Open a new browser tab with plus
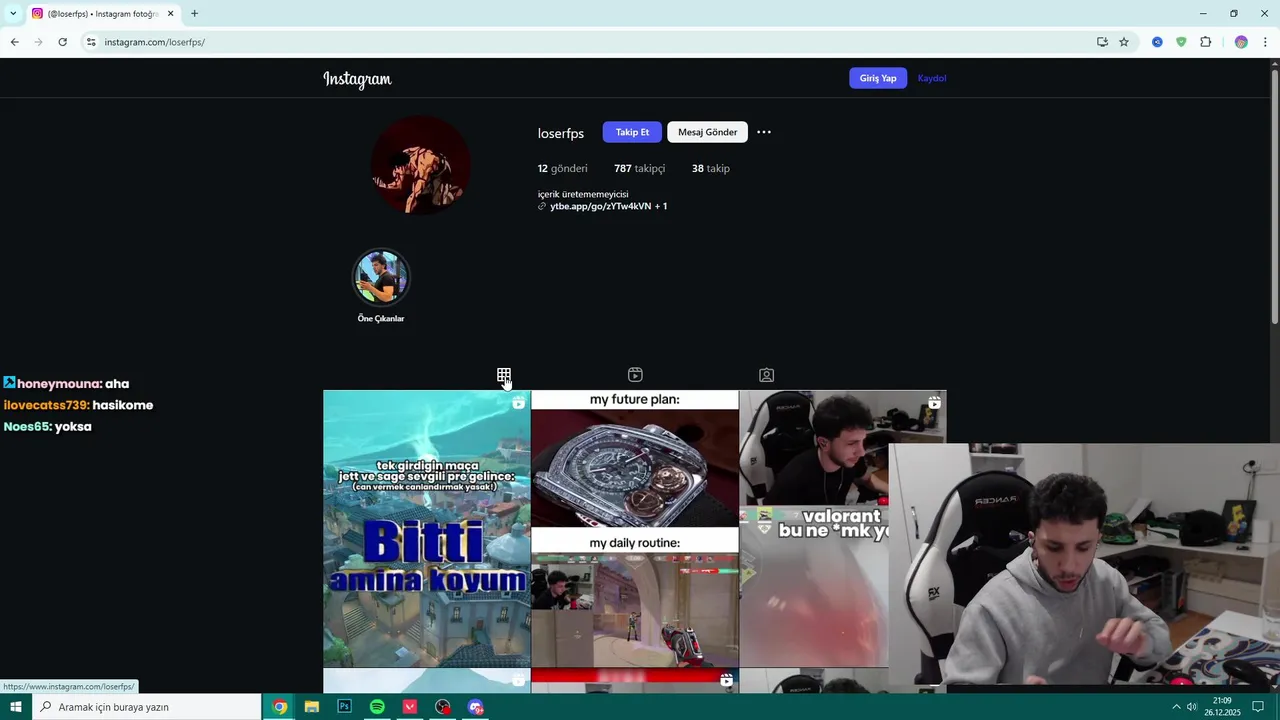1280x720 pixels. coord(194,14)
